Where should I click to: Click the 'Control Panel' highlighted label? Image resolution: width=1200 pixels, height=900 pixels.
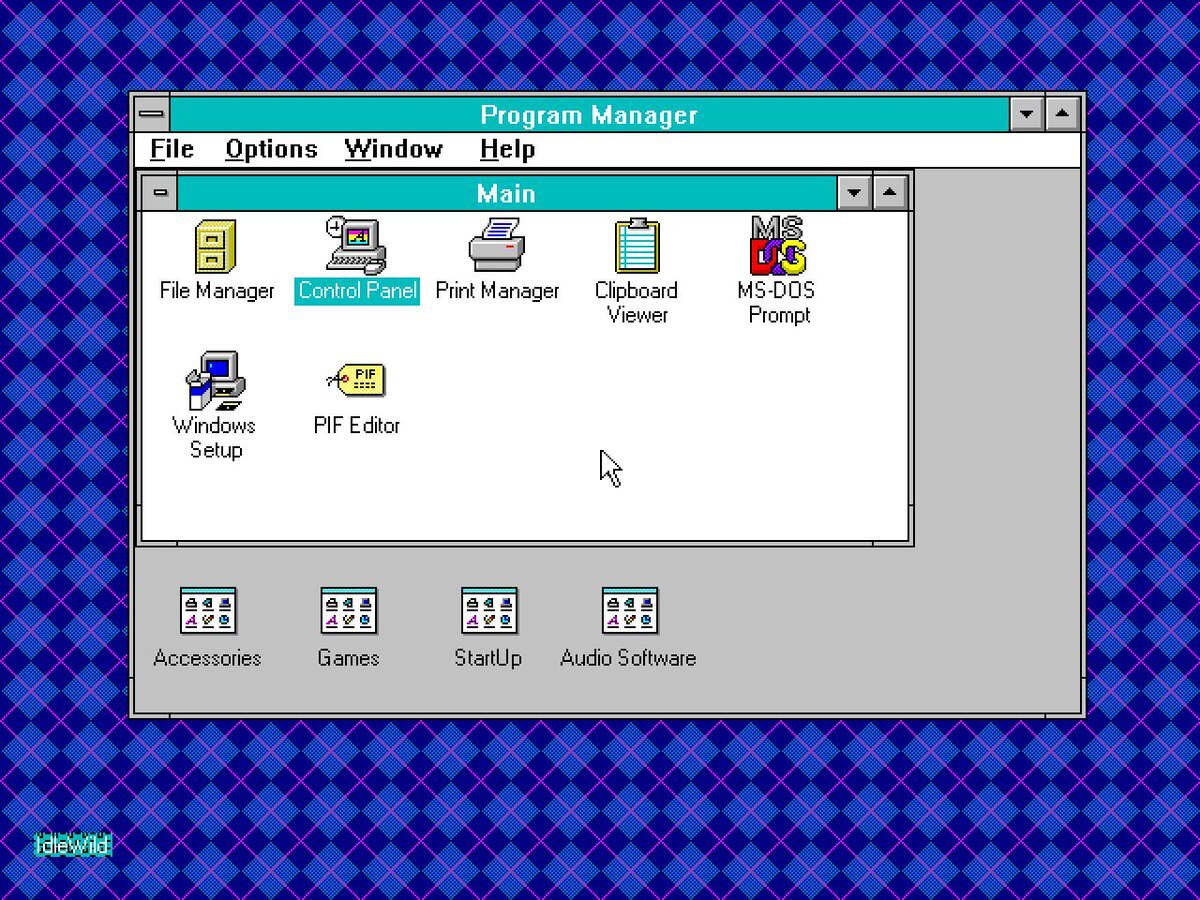(x=357, y=291)
